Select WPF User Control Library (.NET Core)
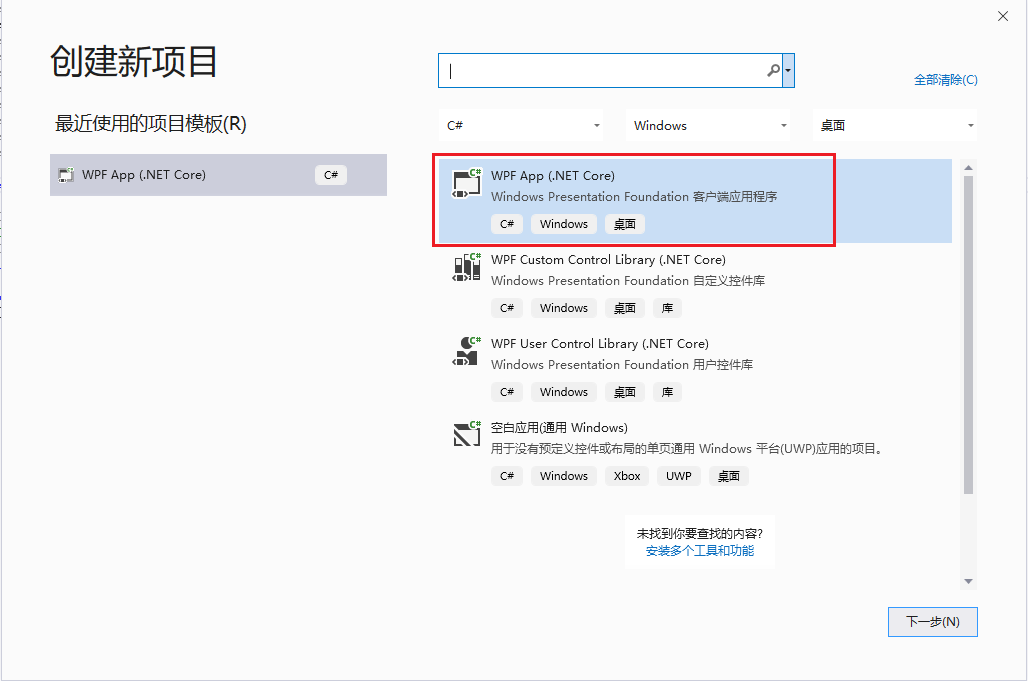 (x=695, y=368)
